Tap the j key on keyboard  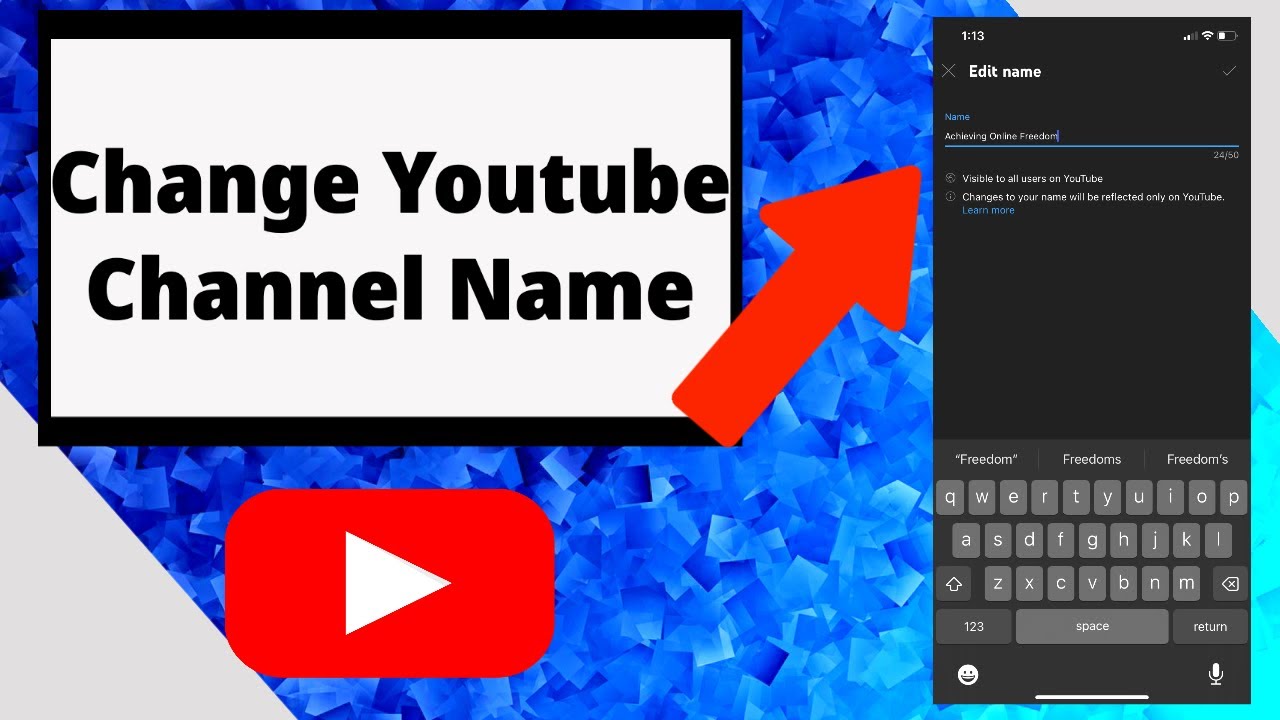point(1155,540)
